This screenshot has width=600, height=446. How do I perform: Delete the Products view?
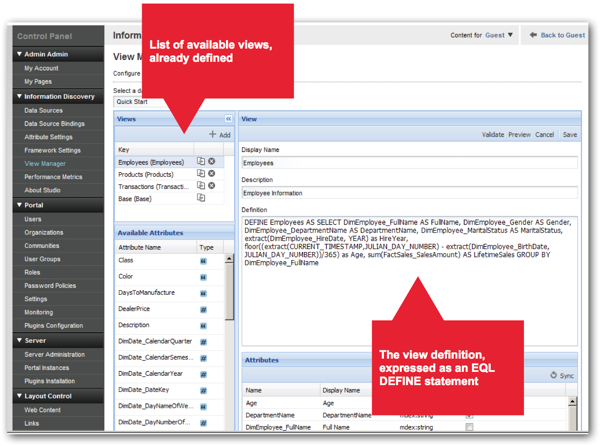pos(212,173)
